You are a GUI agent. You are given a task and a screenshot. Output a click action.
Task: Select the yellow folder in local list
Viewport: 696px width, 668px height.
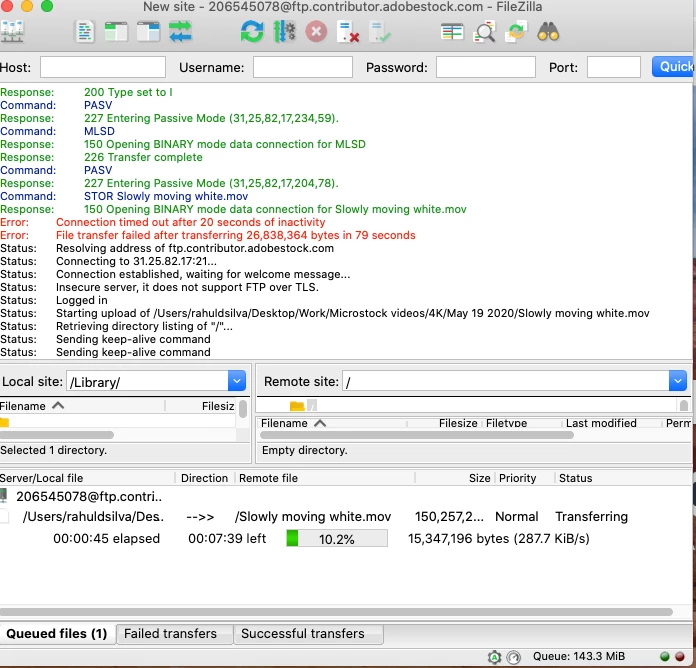click(x=4, y=422)
